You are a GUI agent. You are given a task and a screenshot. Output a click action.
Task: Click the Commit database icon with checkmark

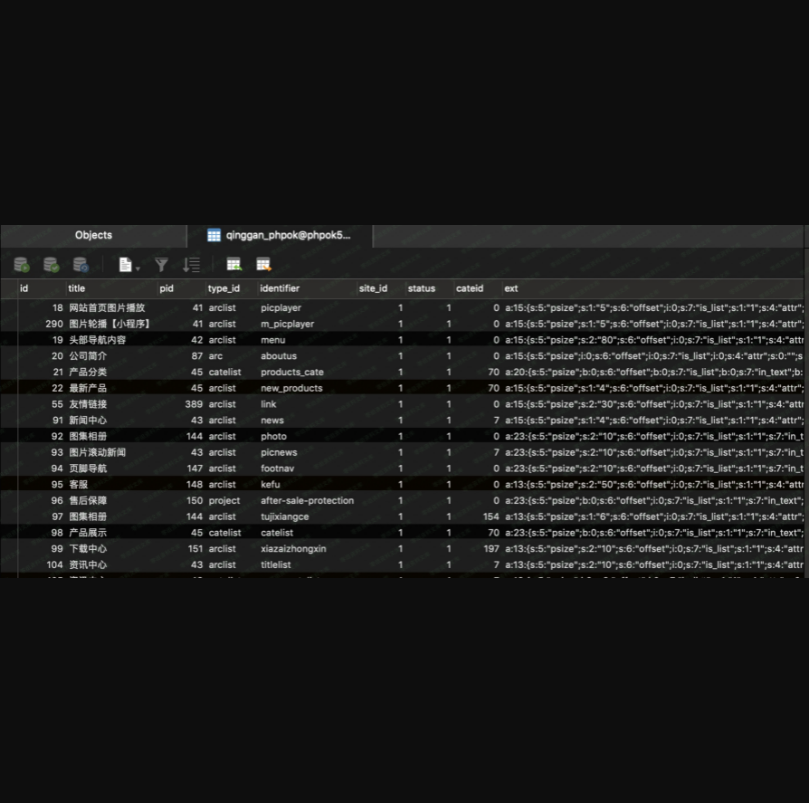coord(51,265)
